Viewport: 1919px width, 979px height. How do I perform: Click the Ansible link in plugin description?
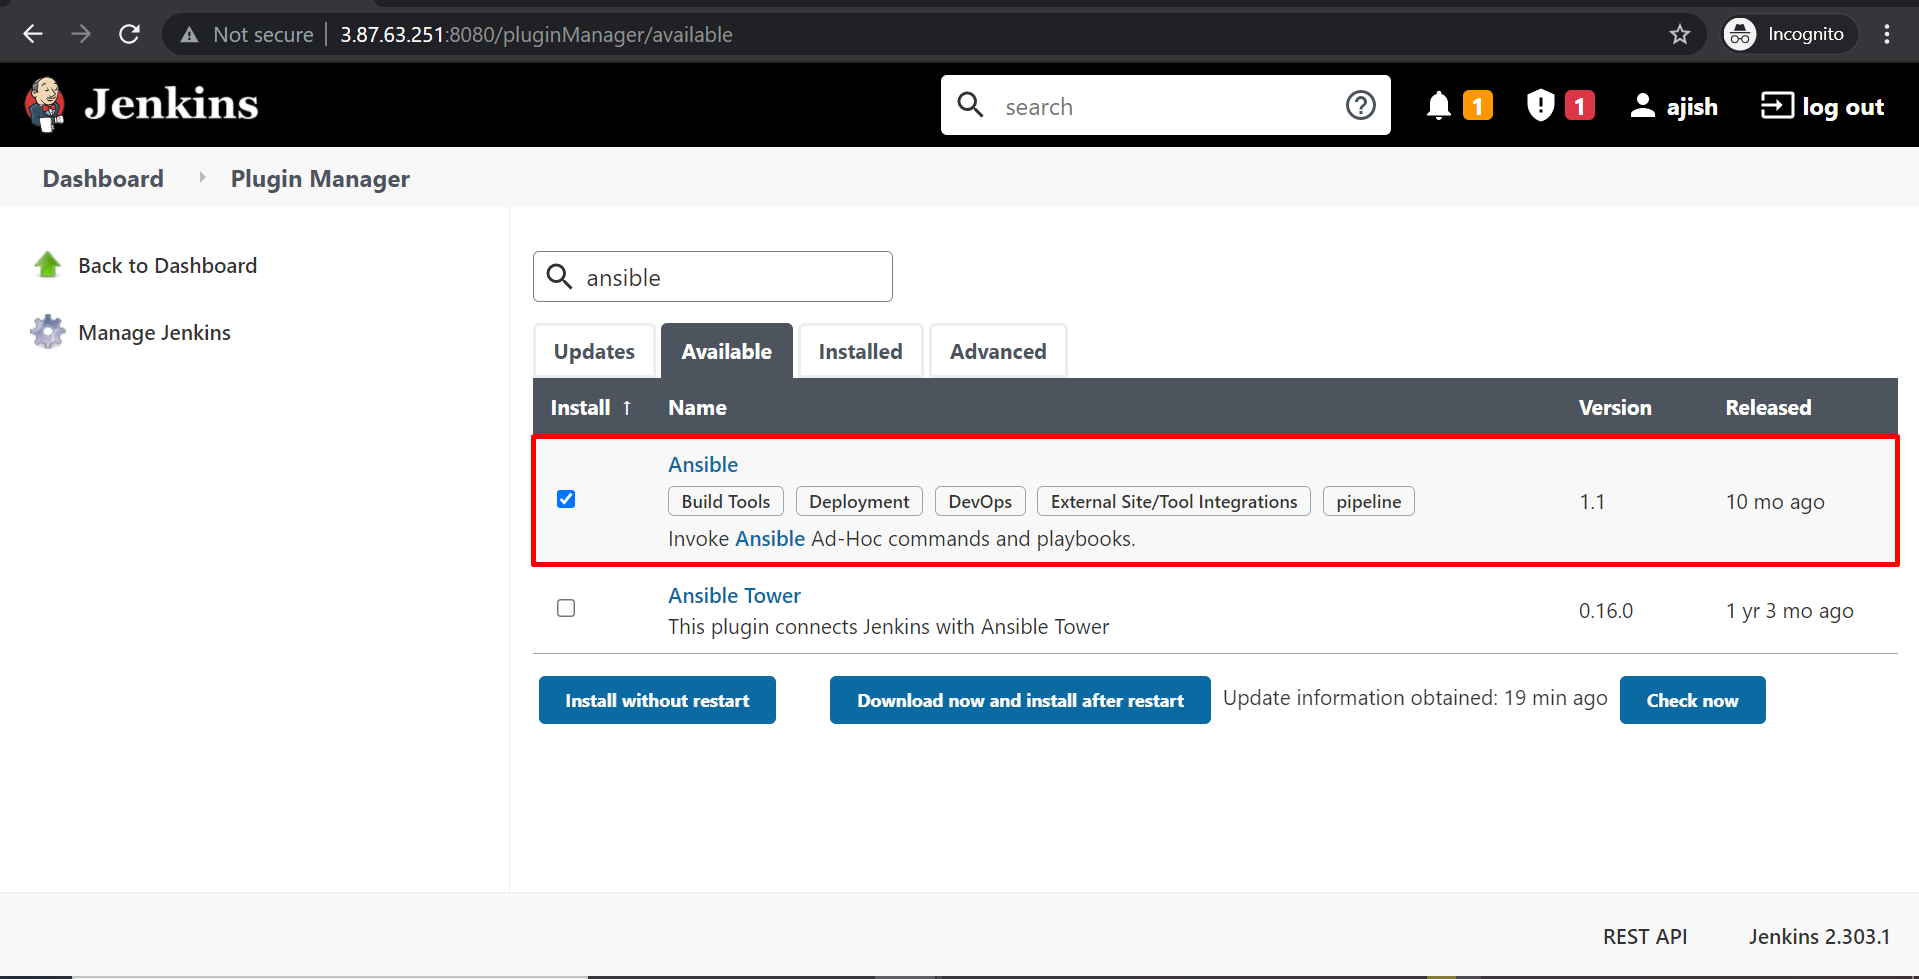click(x=770, y=539)
